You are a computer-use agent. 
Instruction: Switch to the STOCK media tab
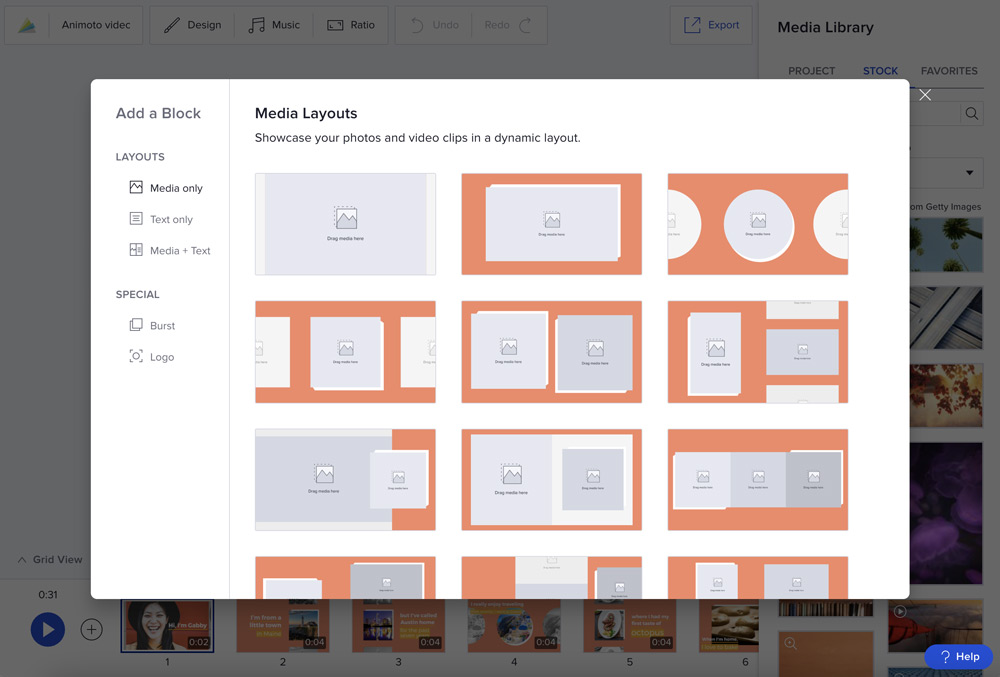(880, 71)
